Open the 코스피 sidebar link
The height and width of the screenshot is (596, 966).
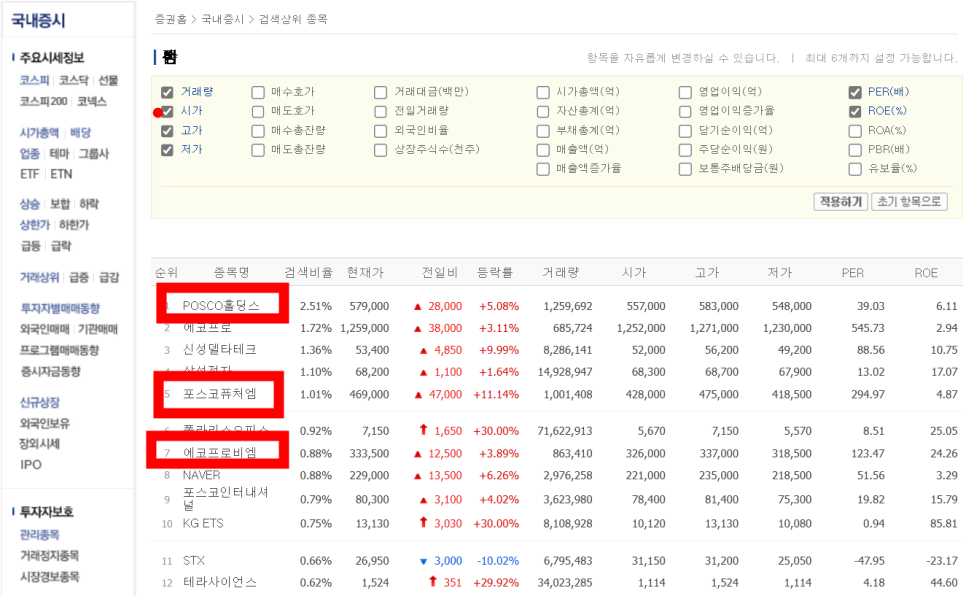click(x=34, y=80)
